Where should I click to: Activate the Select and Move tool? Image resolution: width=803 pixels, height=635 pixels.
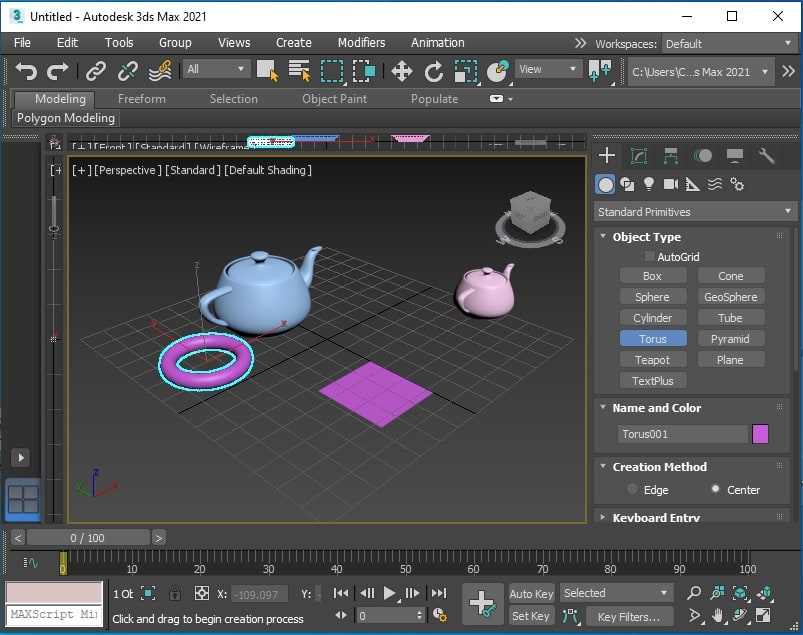402,71
